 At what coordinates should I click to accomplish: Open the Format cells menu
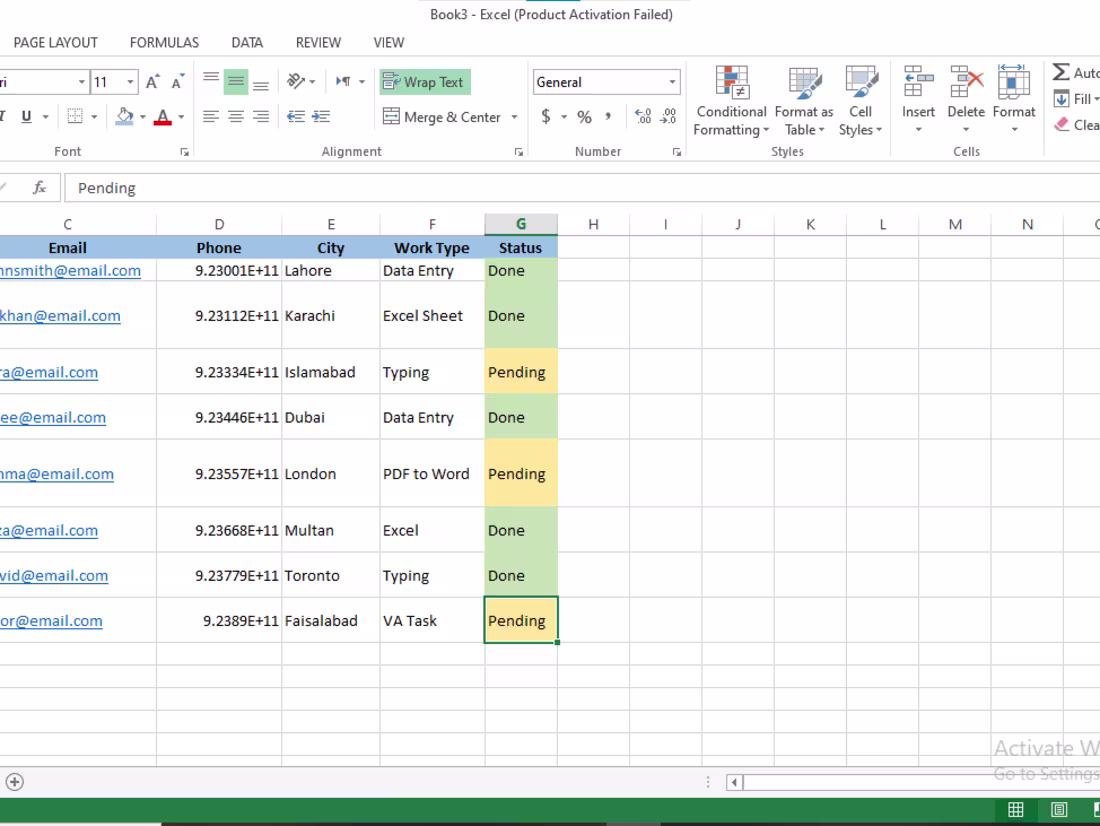tap(1014, 100)
